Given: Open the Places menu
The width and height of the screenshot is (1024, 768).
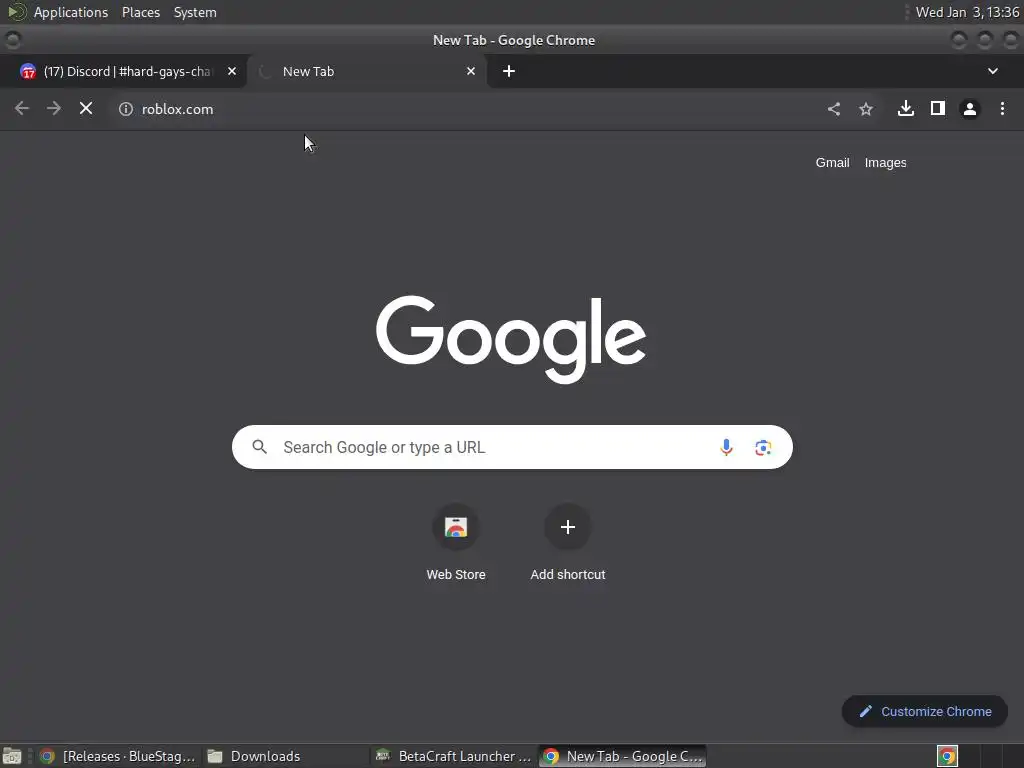Looking at the screenshot, I should [140, 12].
